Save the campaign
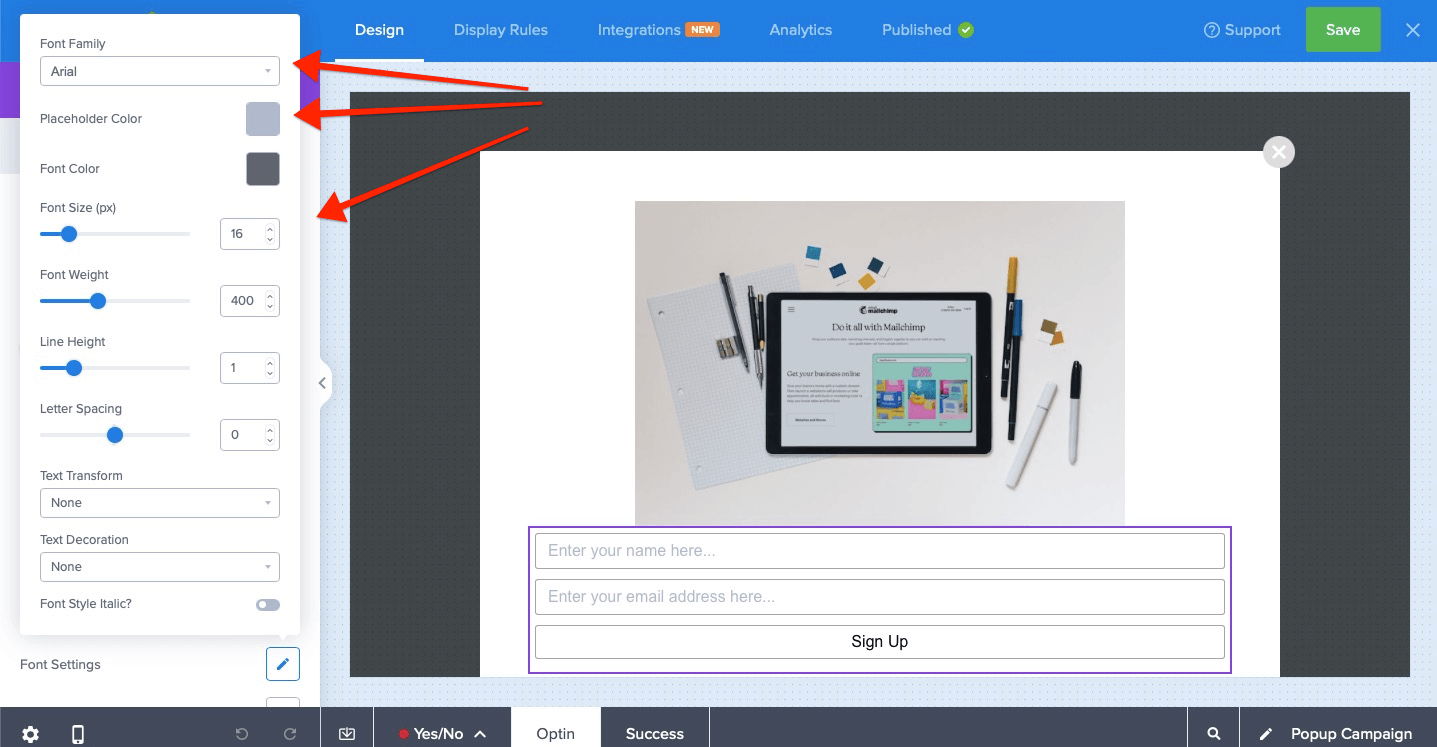The height and width of the screenshot is (747, 1437). (x=1343, y=30)
